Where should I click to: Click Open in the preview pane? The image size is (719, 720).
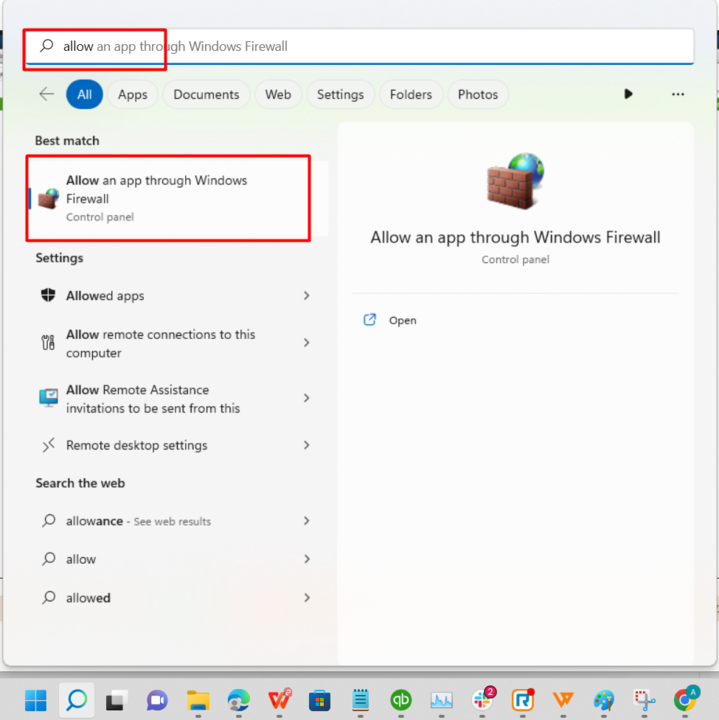click(403, 321)
